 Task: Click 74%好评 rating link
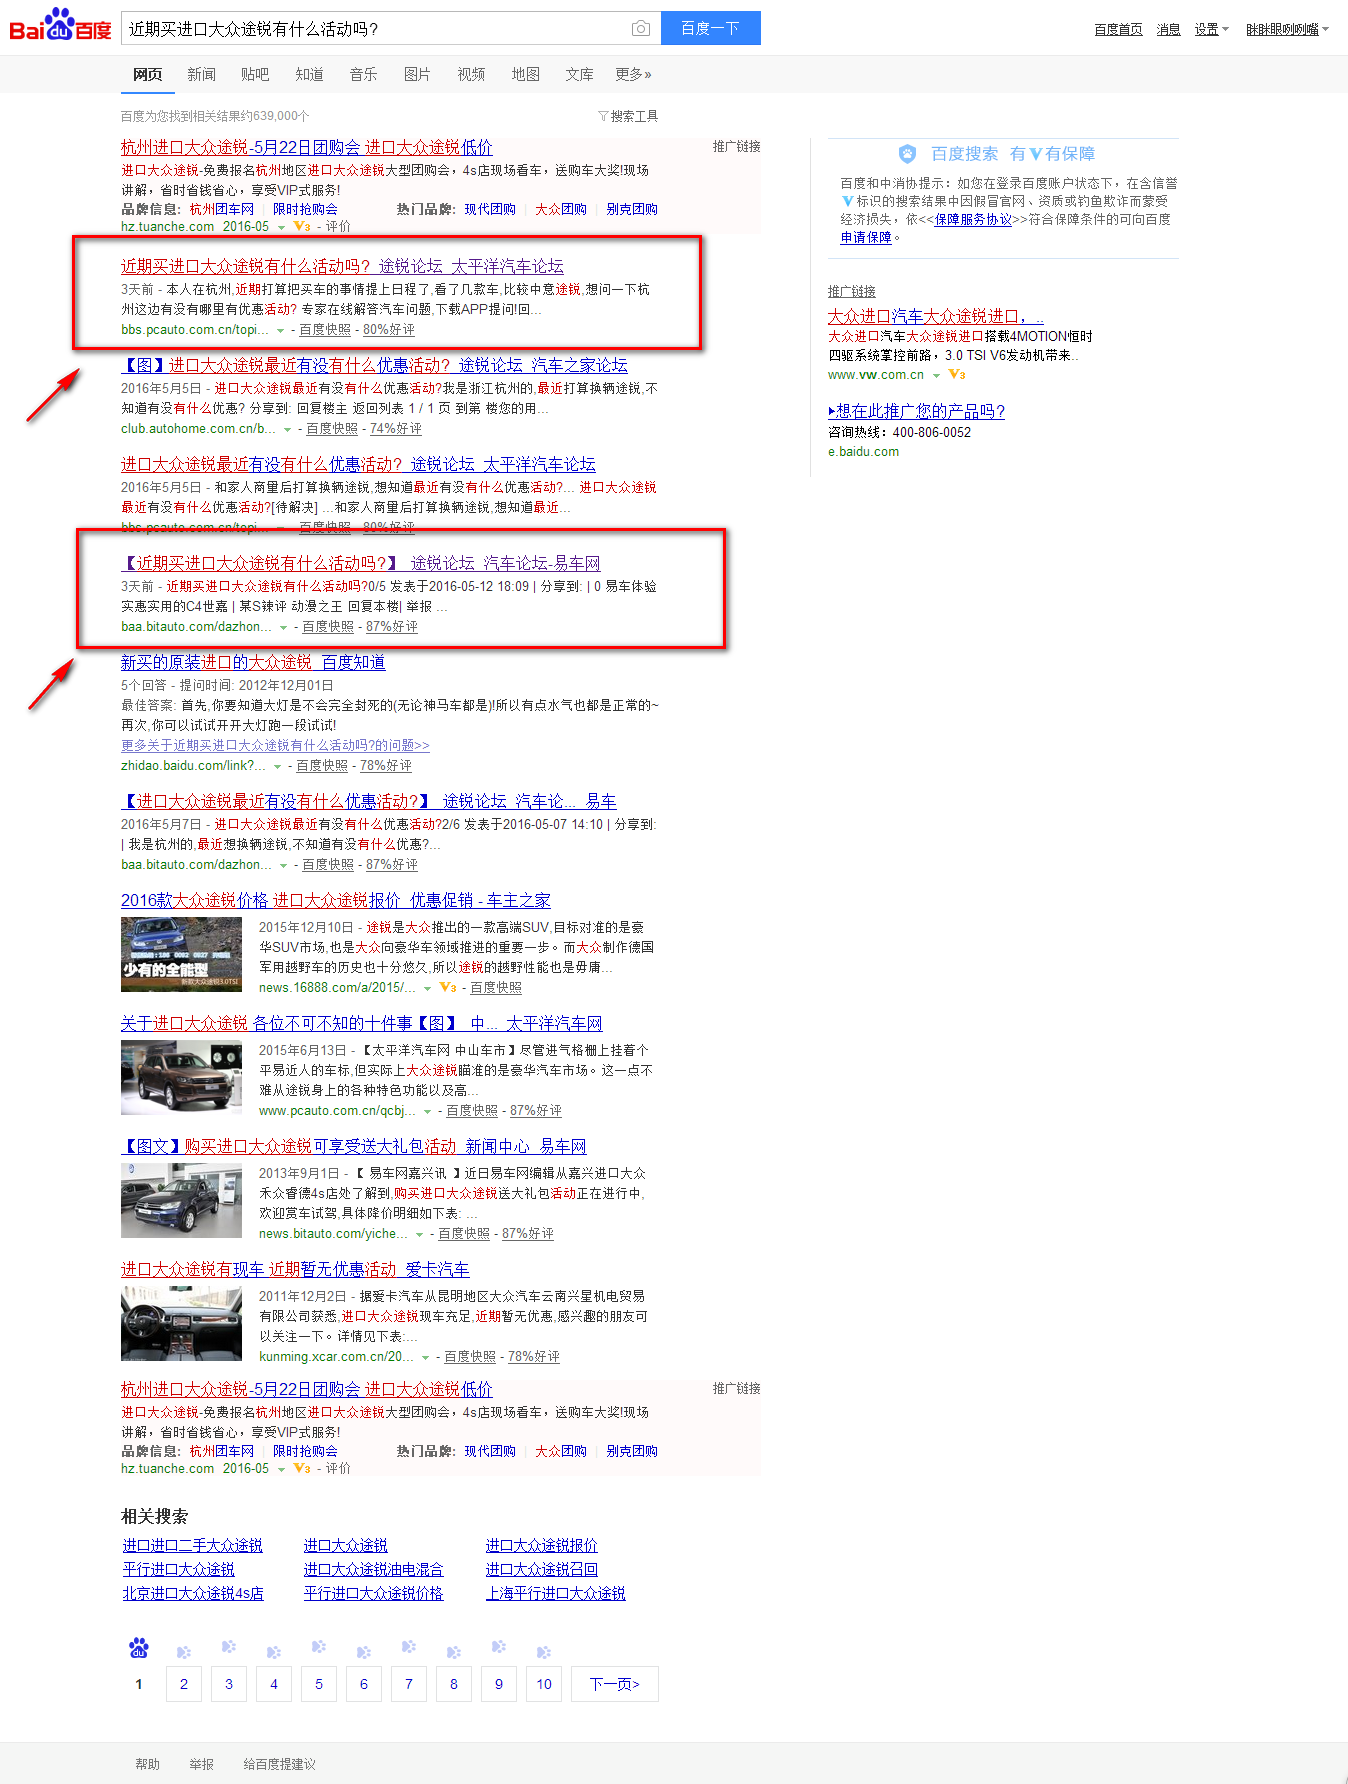click(x=396, y=429)
